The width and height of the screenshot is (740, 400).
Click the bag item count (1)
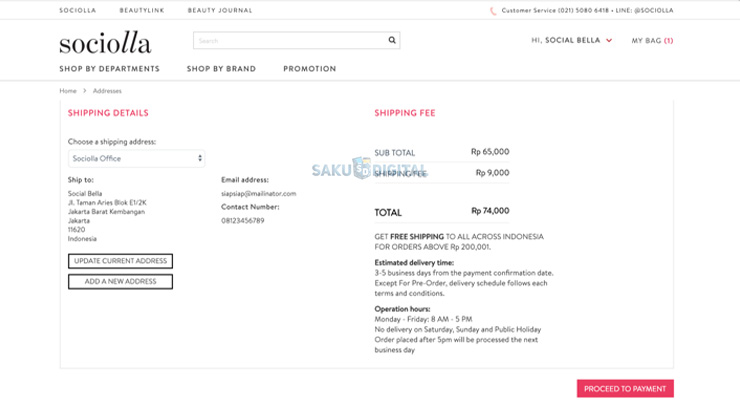click(669, 41)
